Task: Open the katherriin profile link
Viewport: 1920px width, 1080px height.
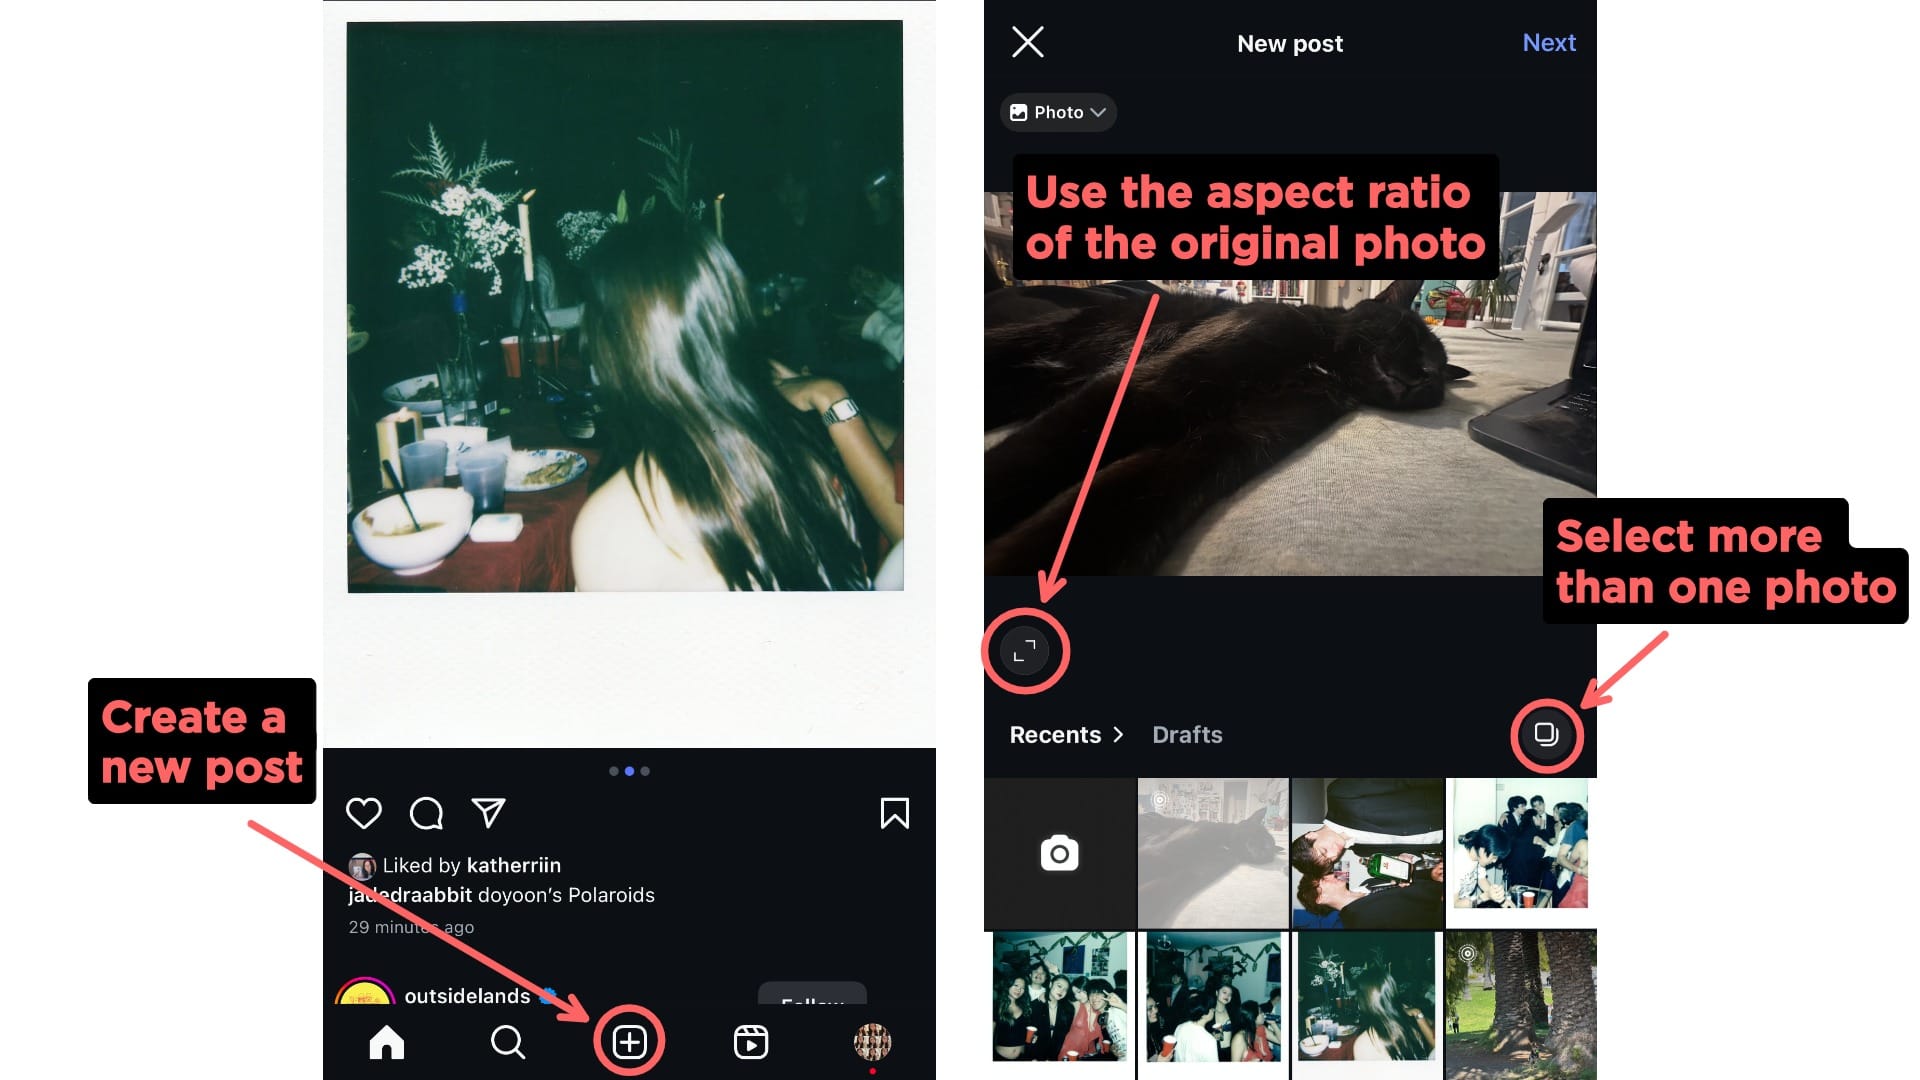Action: [x=514, y=865]
